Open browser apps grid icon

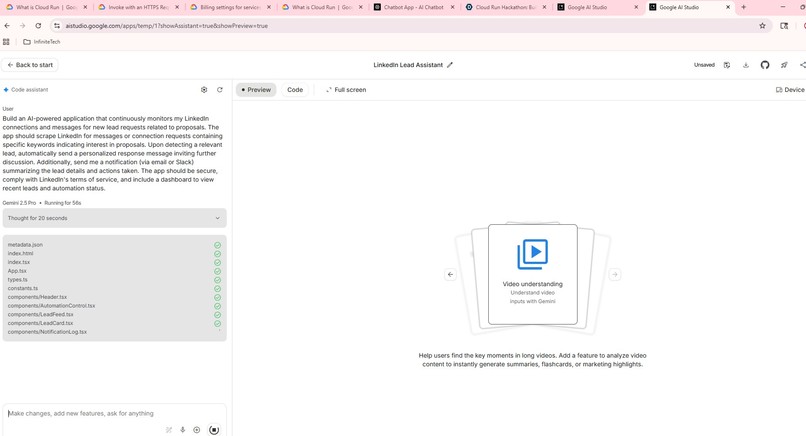click(x=6, y=42)
